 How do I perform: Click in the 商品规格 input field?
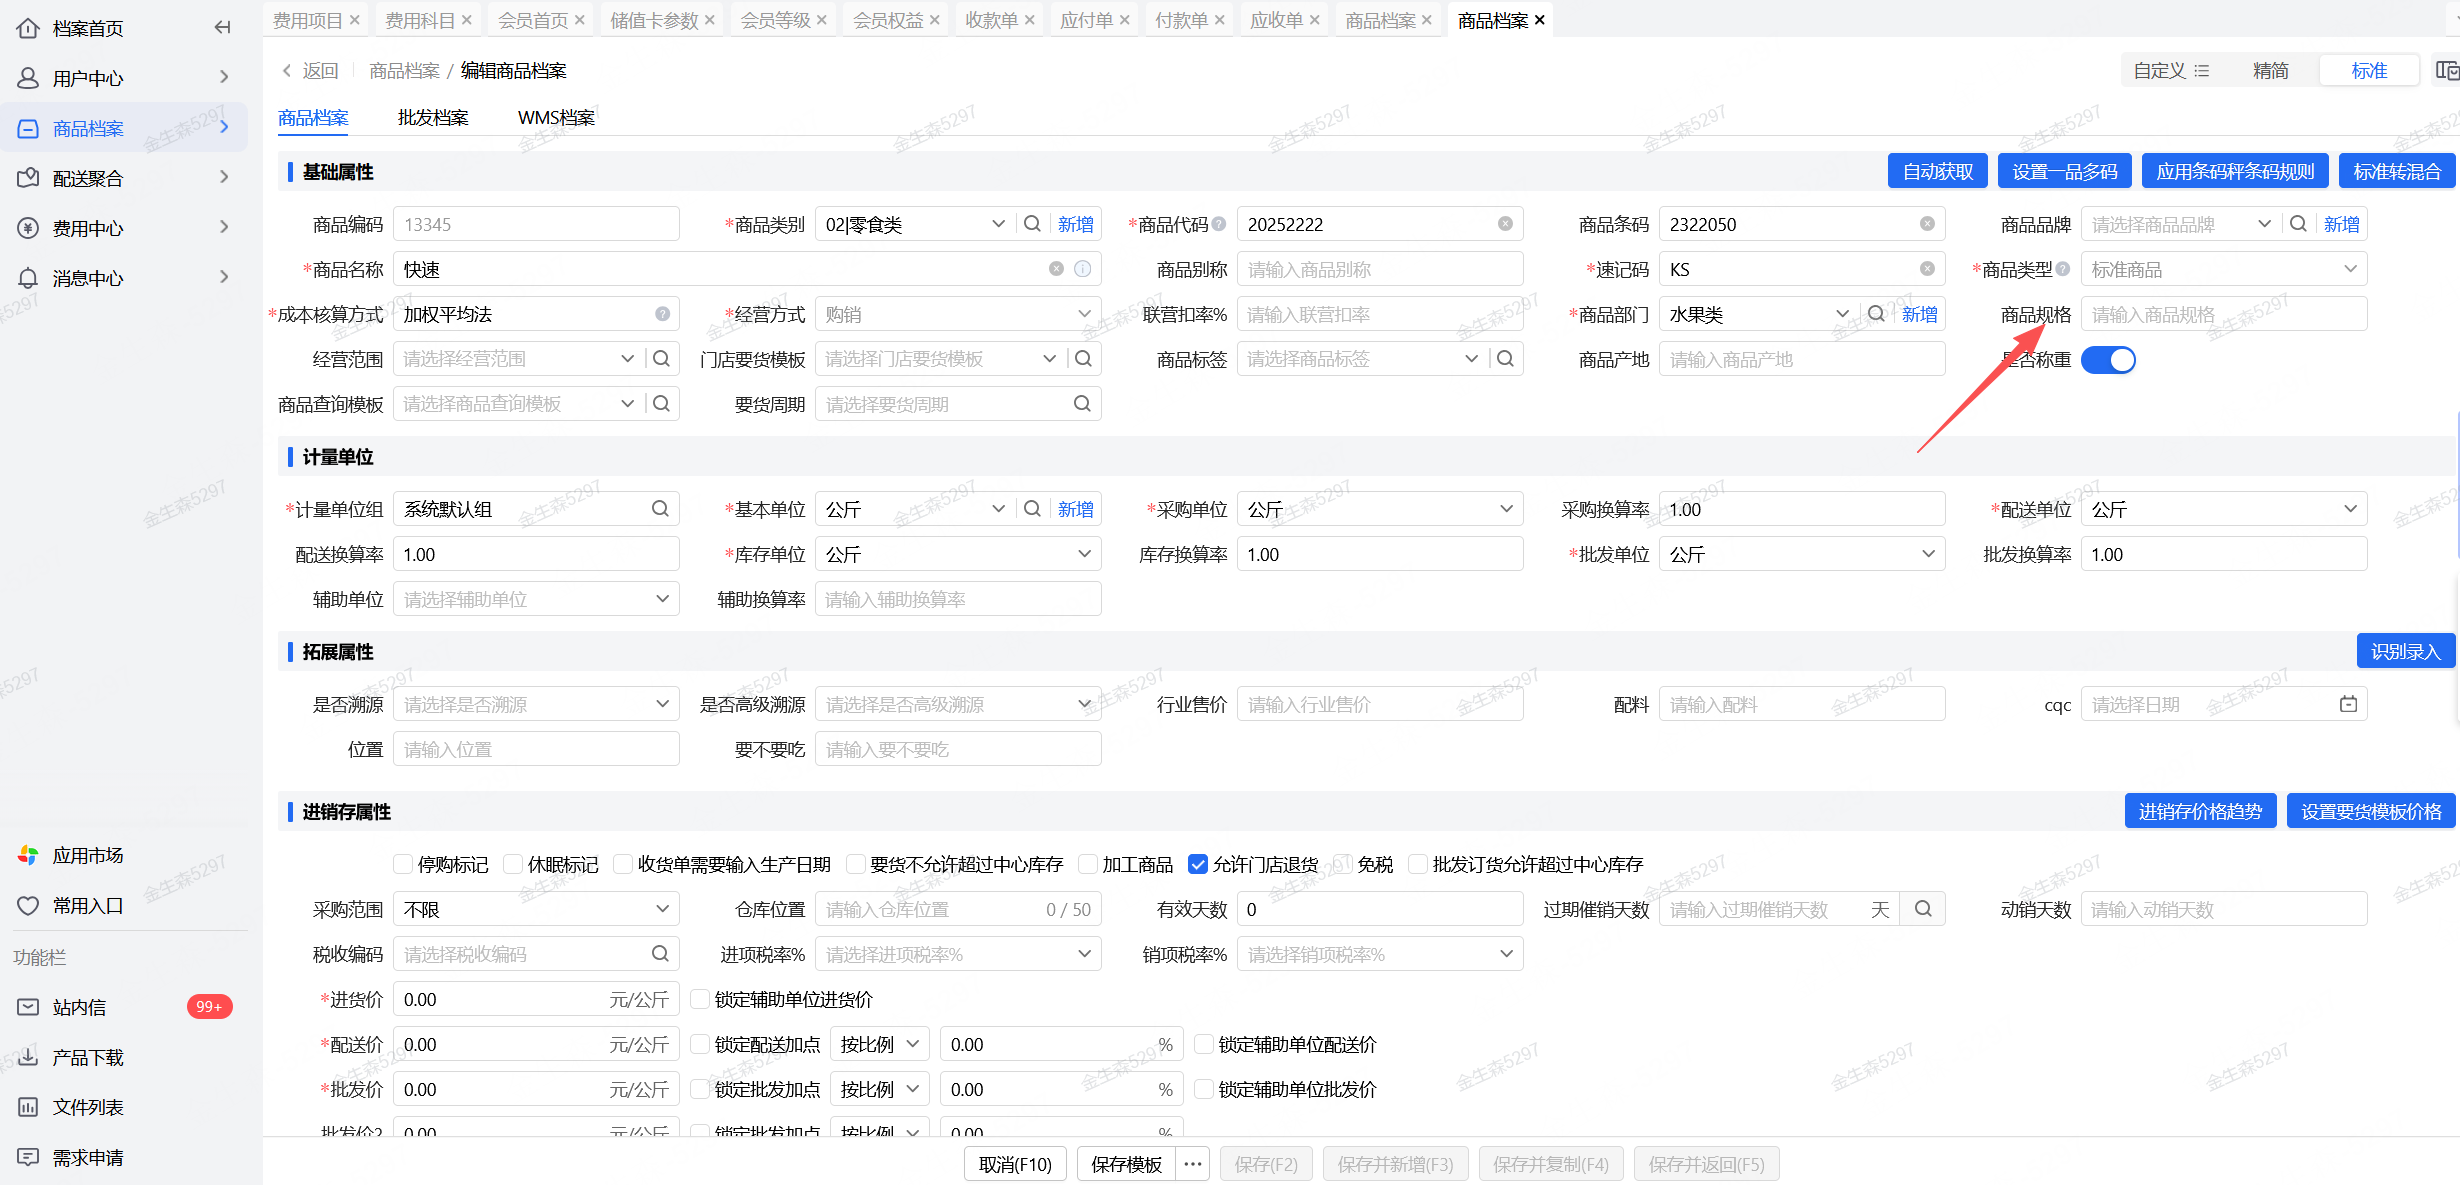pyautogui.click(x=2223, y=314)
